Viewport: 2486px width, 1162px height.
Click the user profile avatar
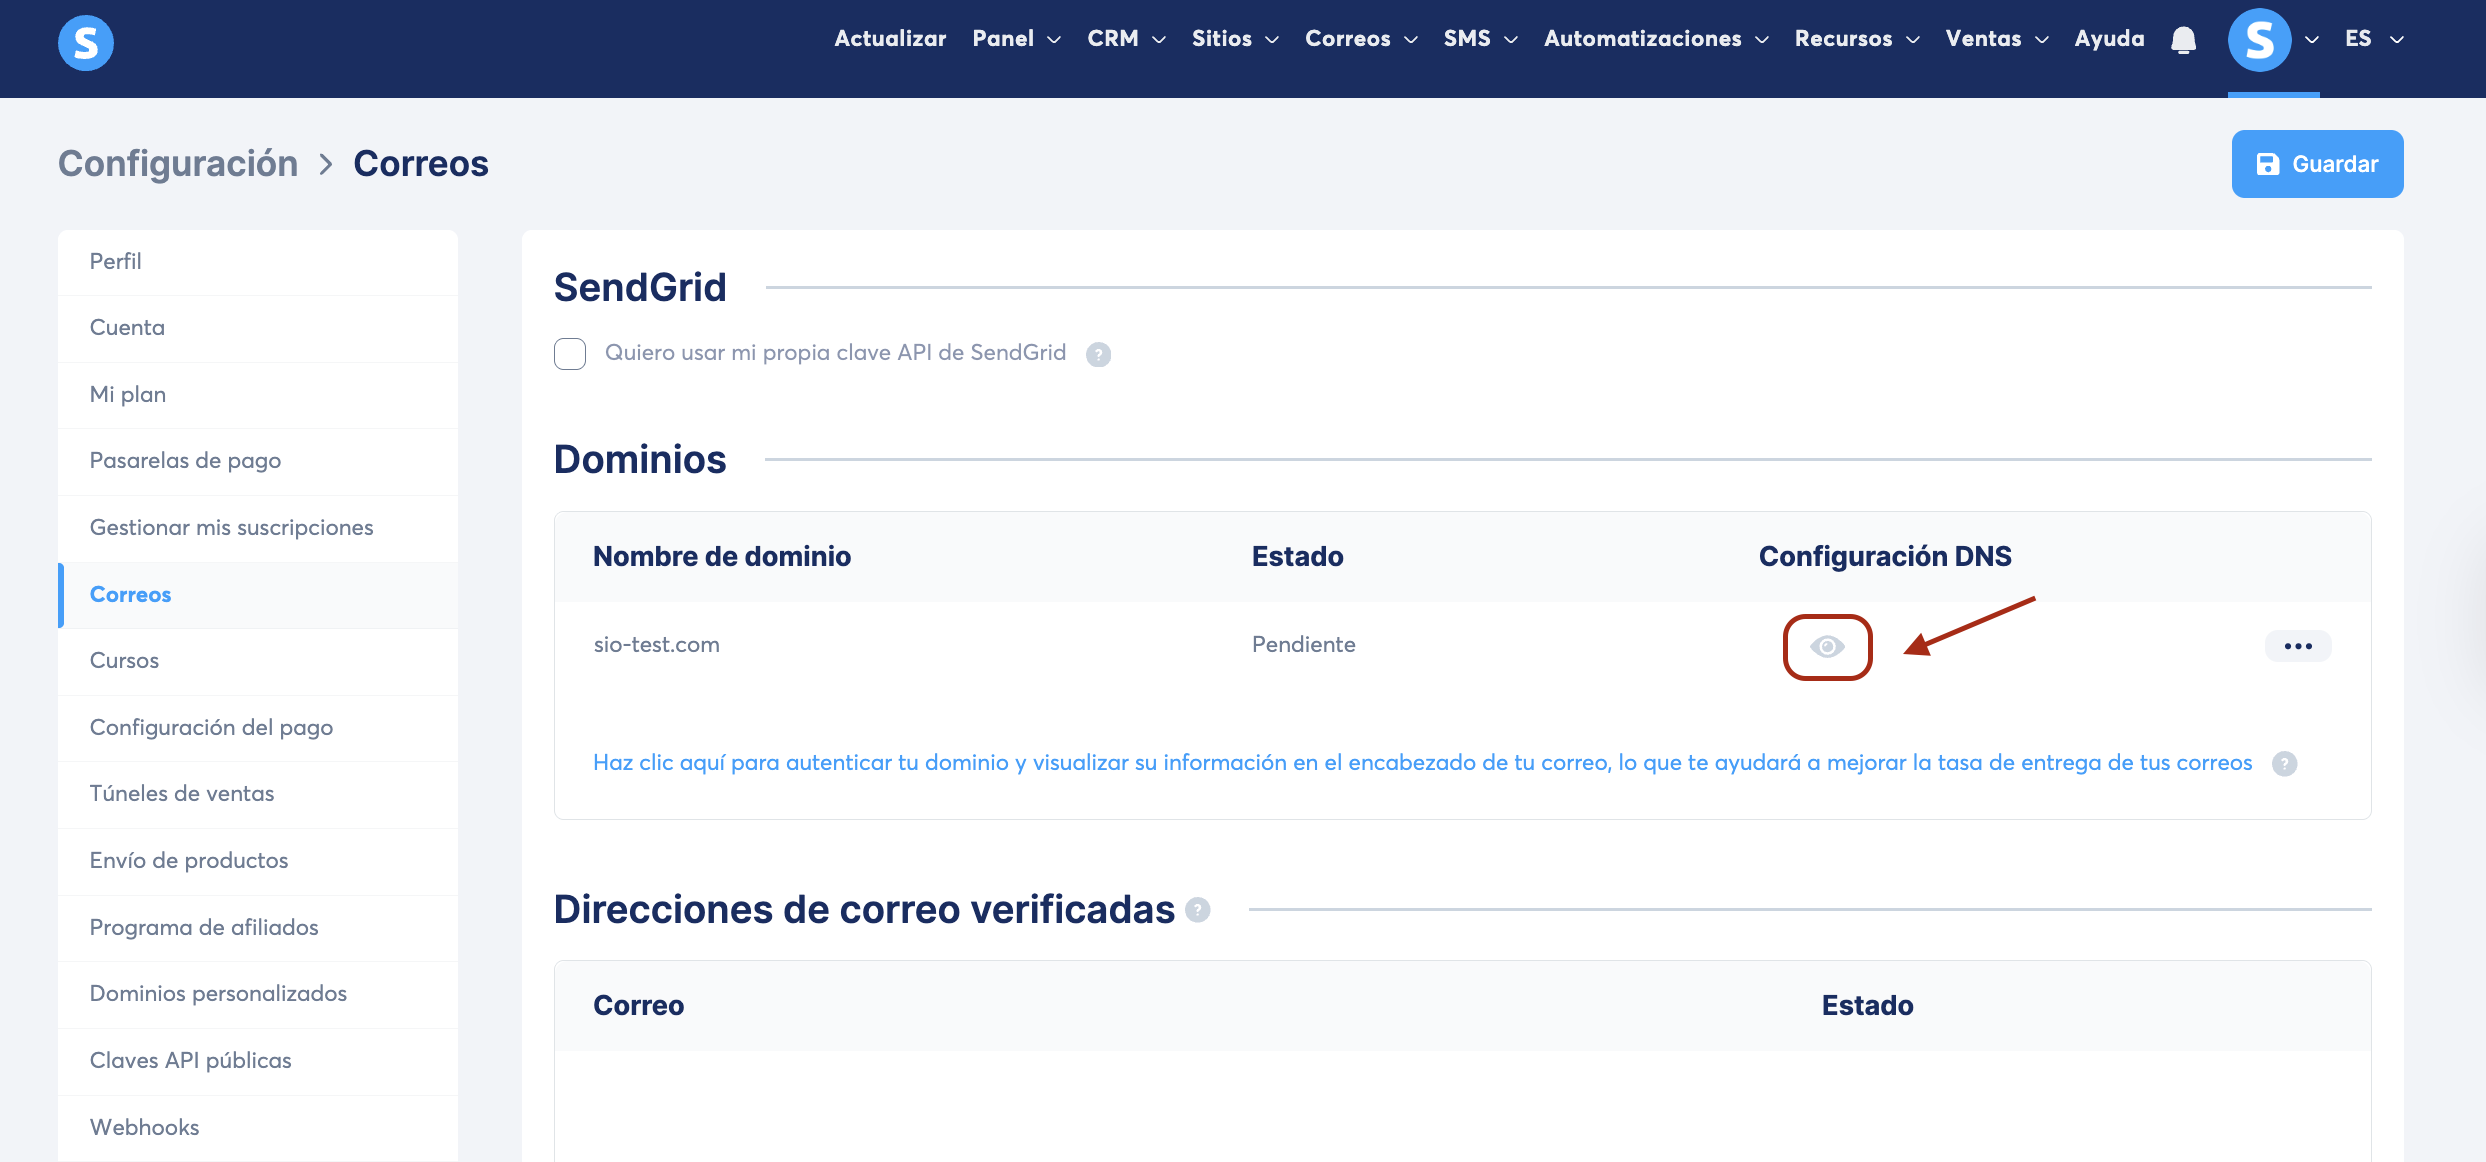coord(2259,40)
